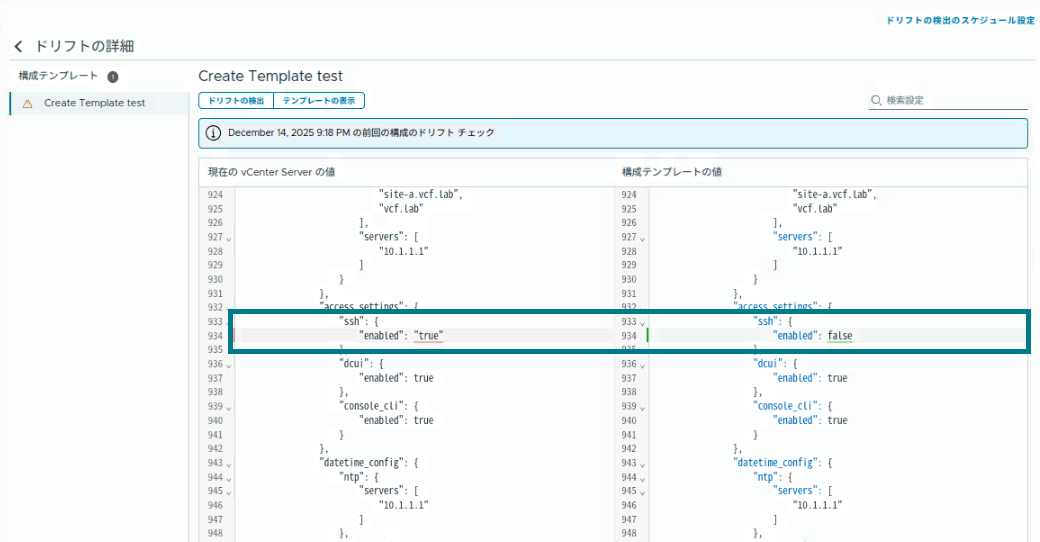The height and width of the screenshot is (542, 1040).
Task: Collapse line 944 ntp block in template pane
Action: pyautogui.click(x=643, y=478)
